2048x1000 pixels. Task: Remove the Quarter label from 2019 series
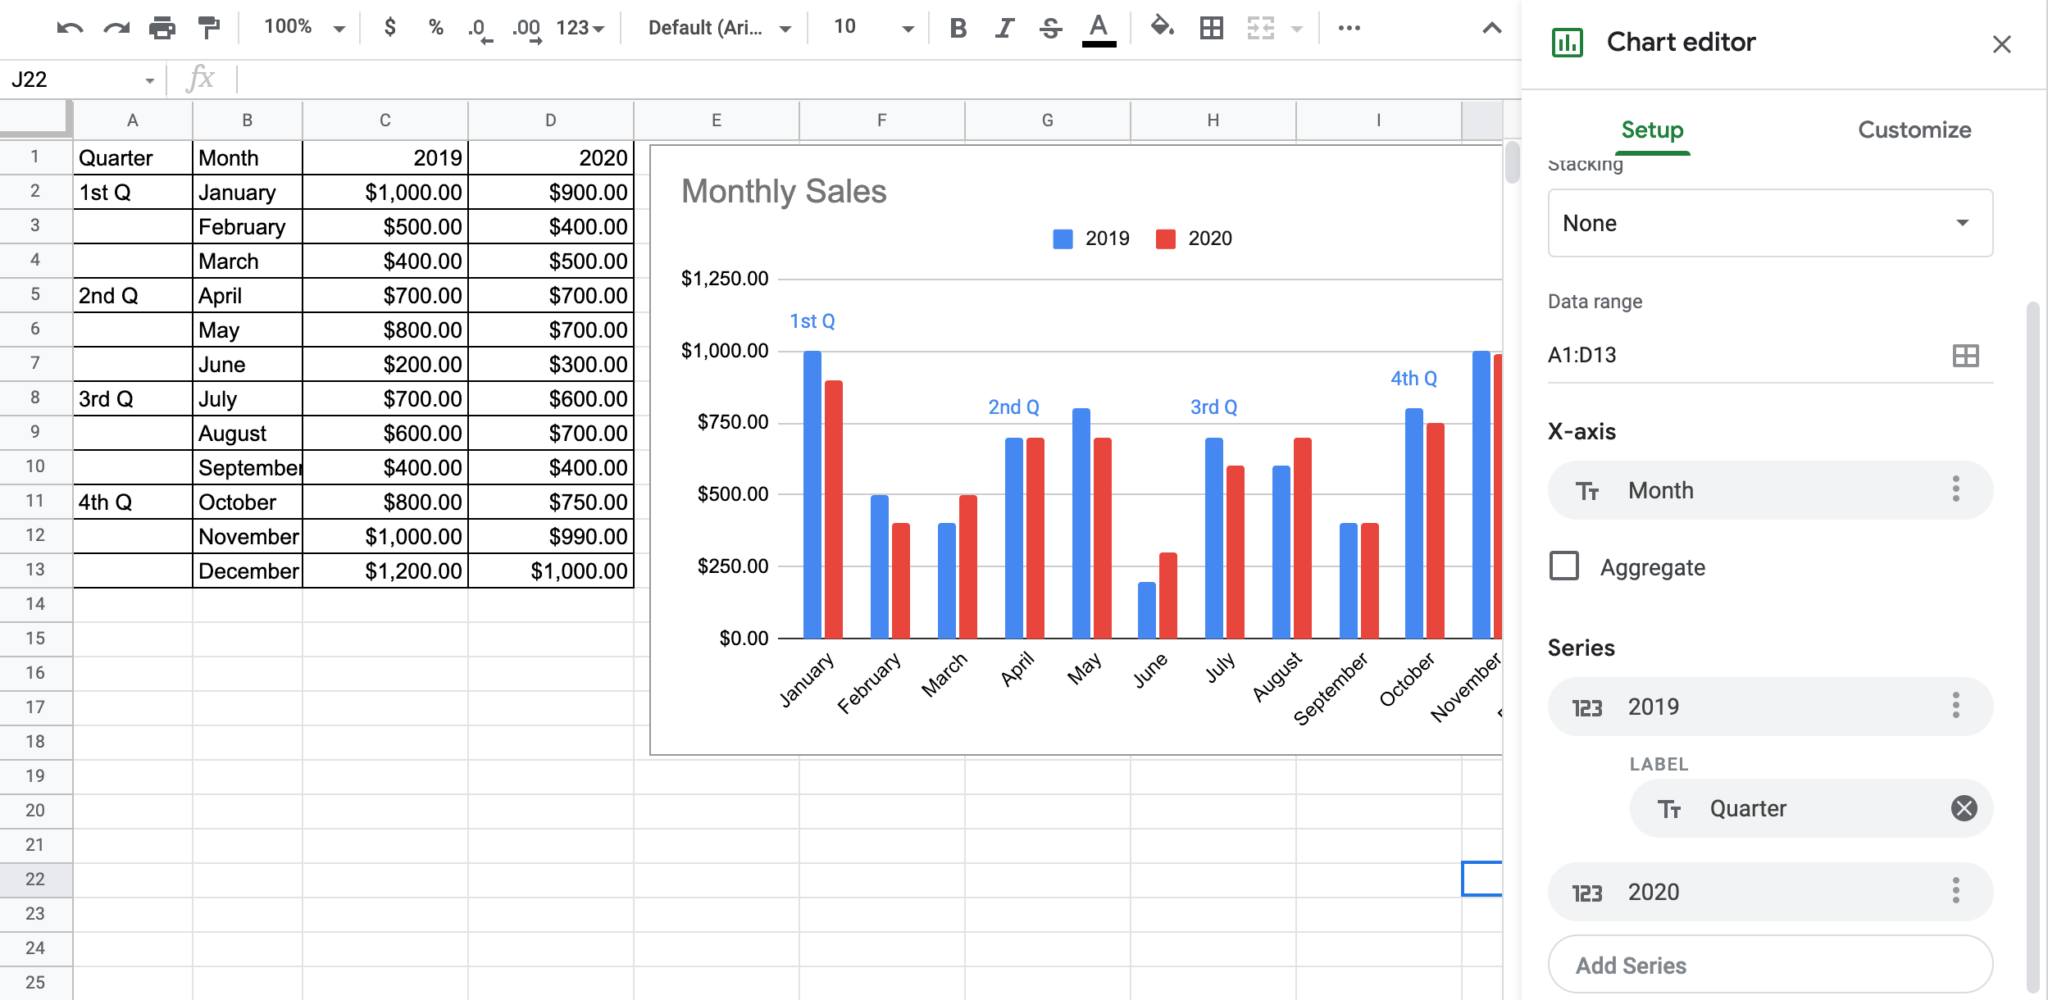(x=1963, y=808)
